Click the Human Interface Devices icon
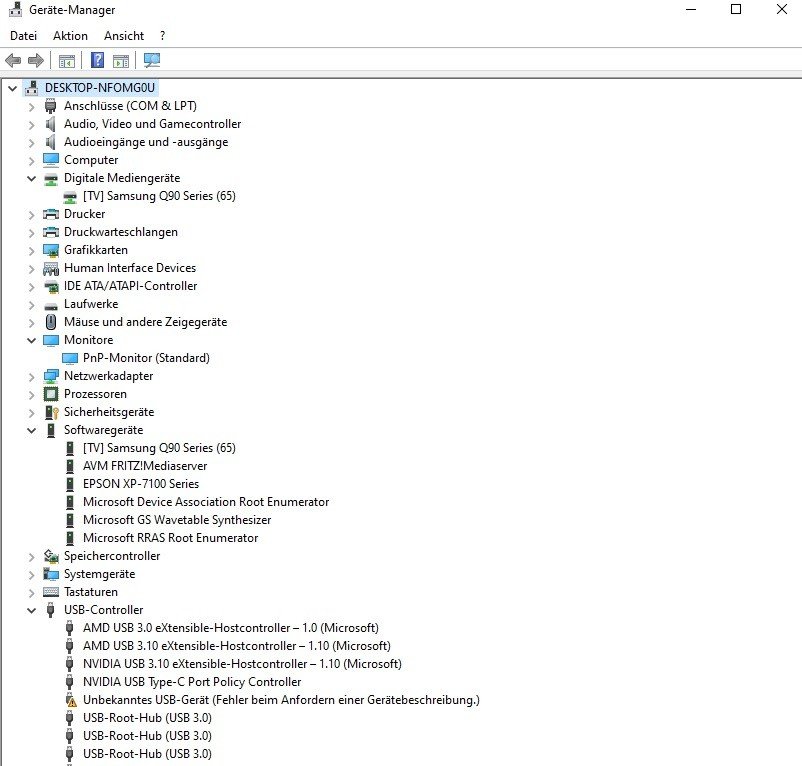The height and width of the screenshot is (766, 802). point(51,268)
